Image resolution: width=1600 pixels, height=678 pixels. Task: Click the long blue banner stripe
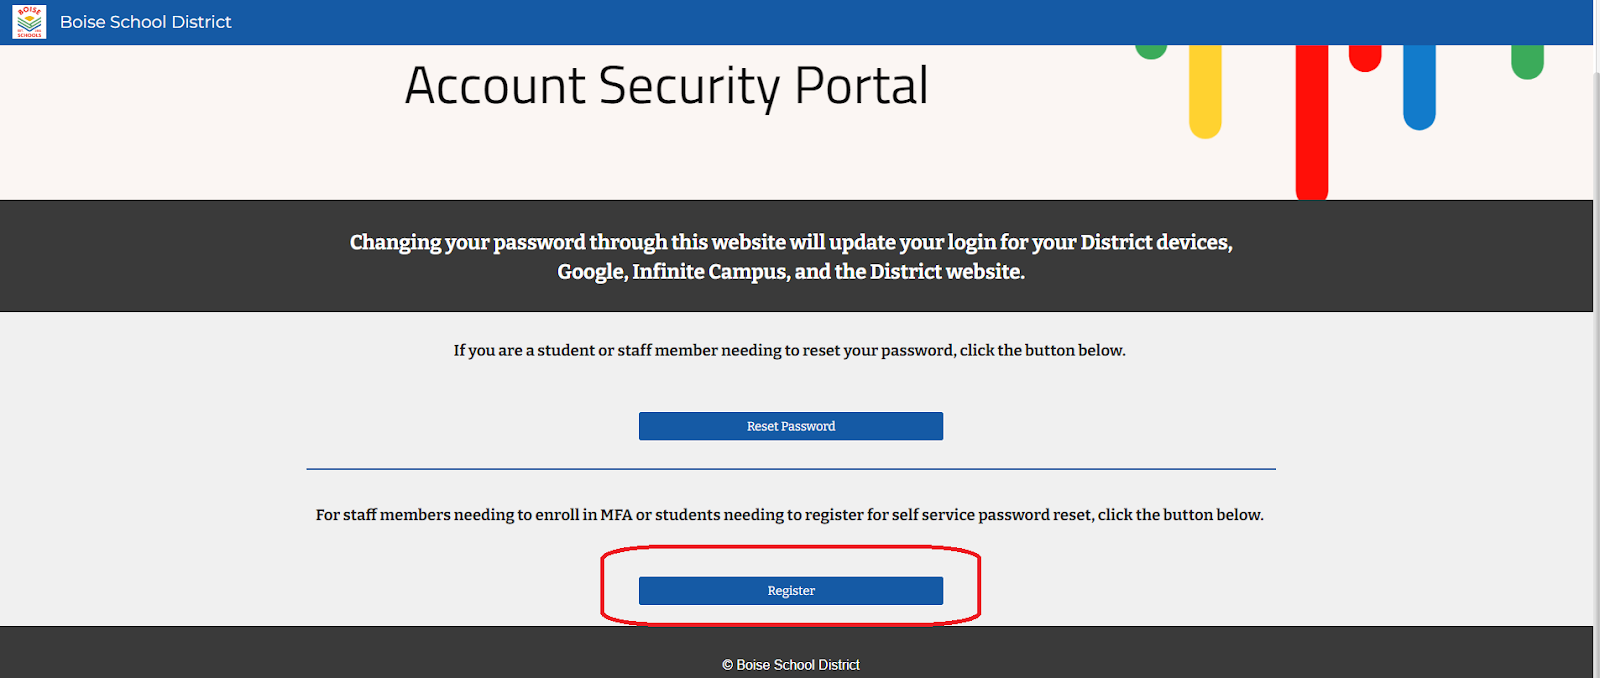click(1419, 87)
